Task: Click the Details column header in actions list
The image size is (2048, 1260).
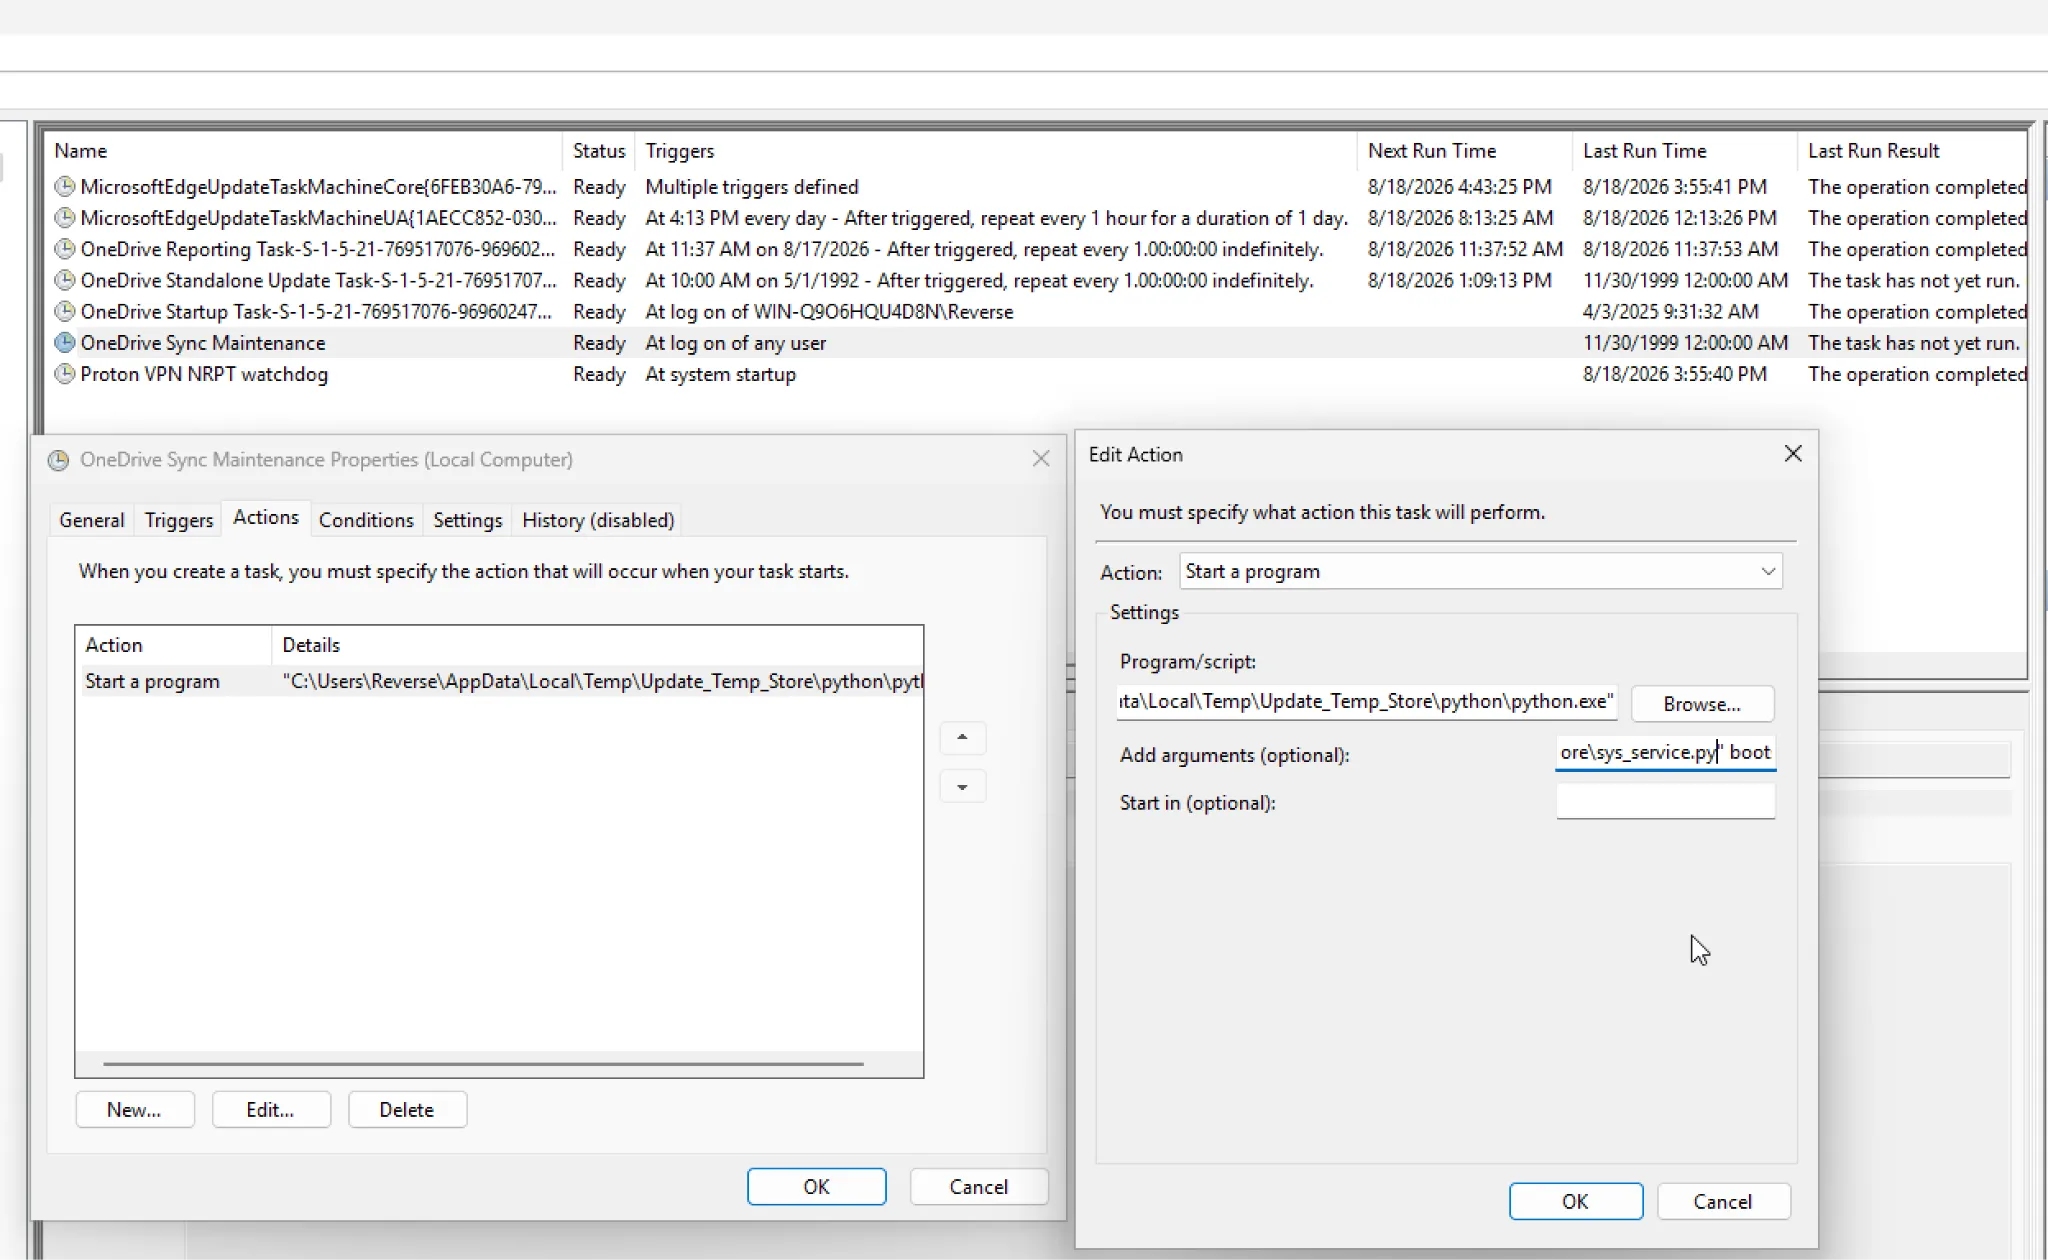Action: click(597, 645)
